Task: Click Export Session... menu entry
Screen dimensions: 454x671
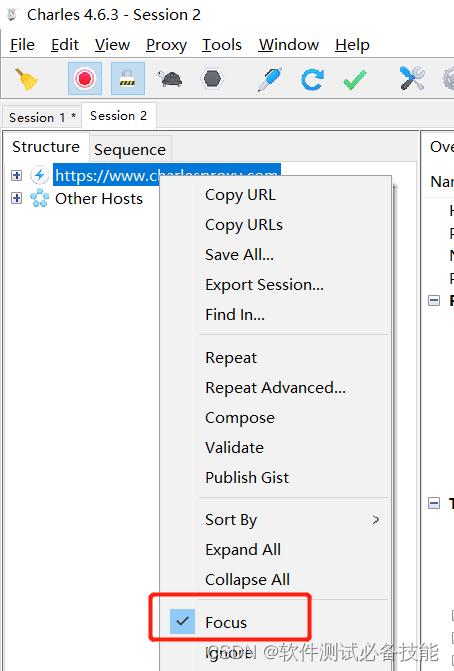Action: 264,285
